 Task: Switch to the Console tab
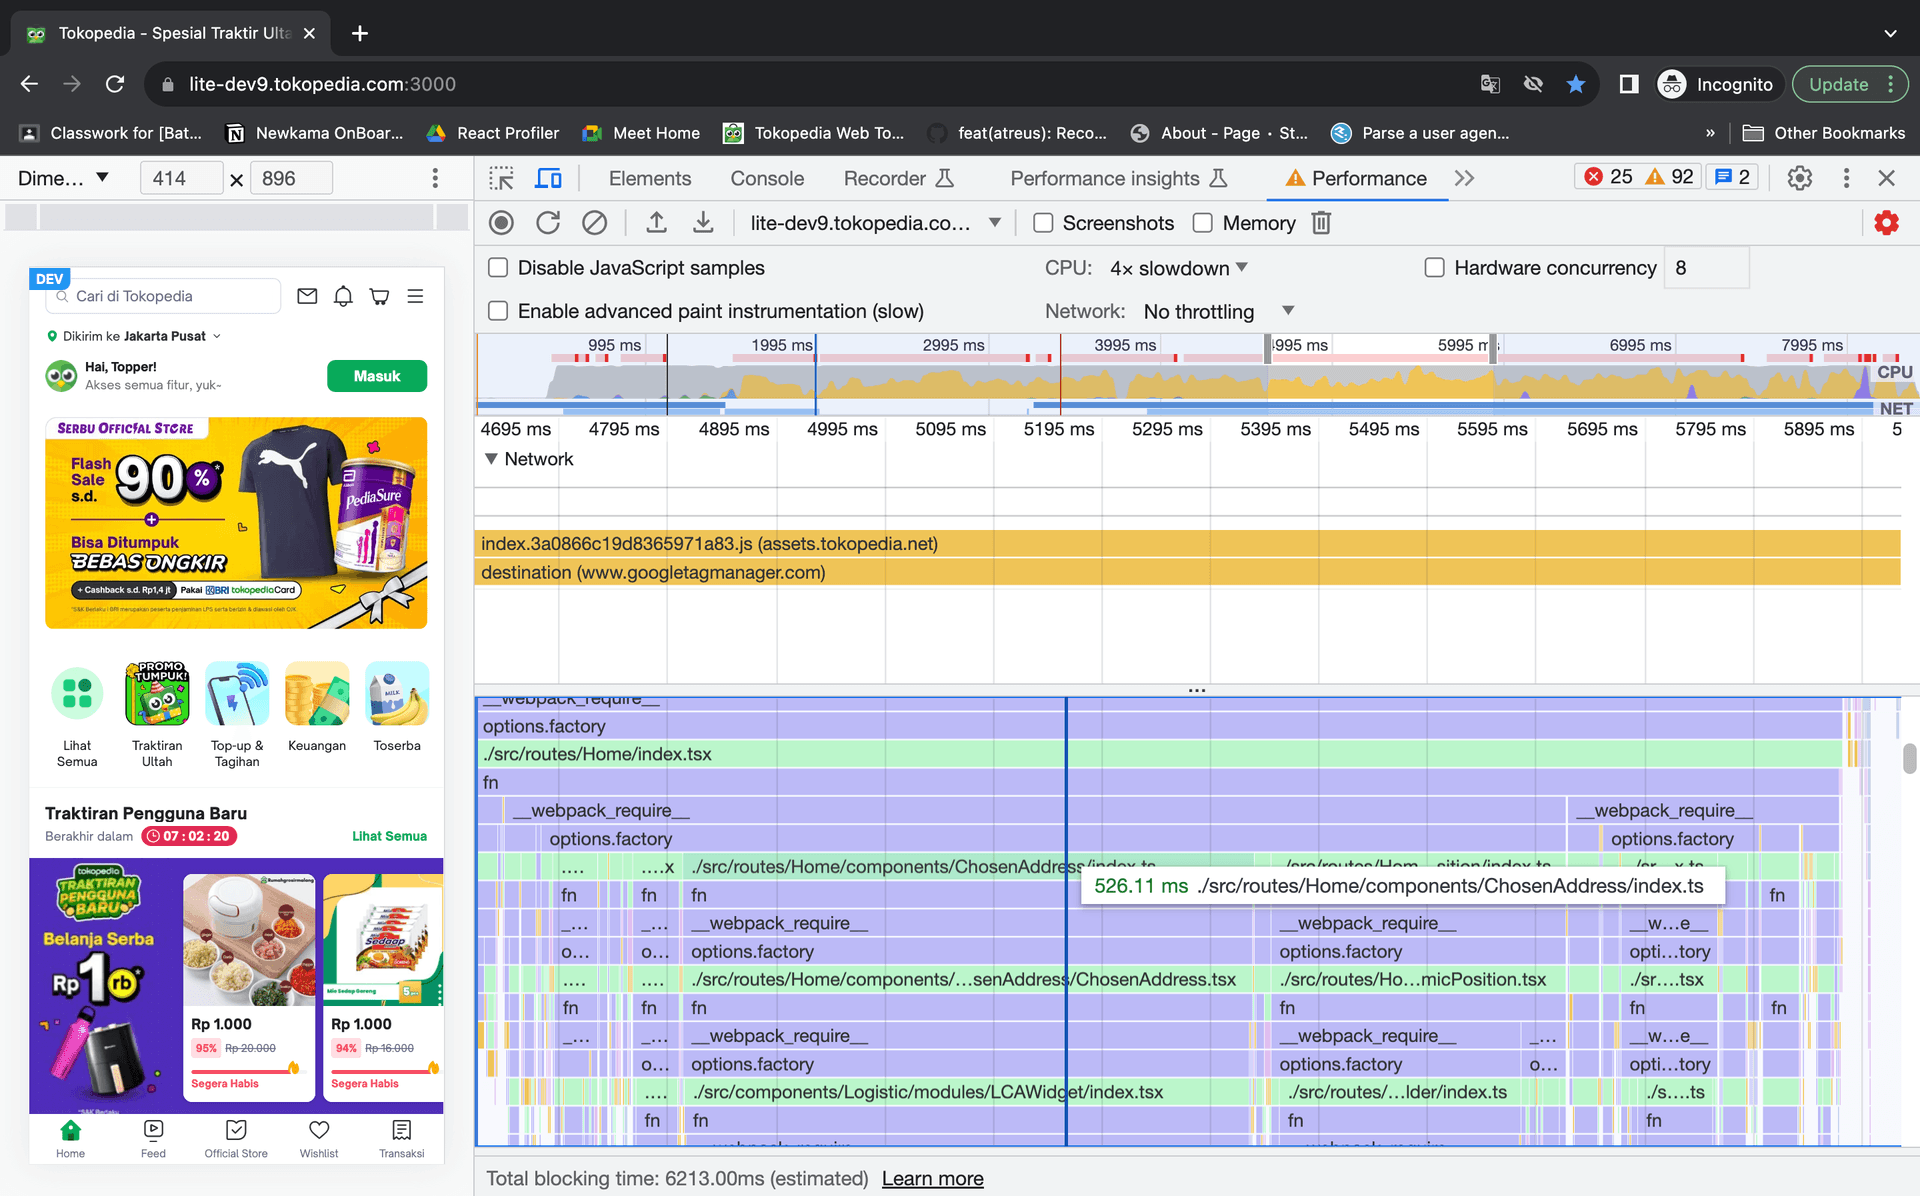(x=767, y=178)
